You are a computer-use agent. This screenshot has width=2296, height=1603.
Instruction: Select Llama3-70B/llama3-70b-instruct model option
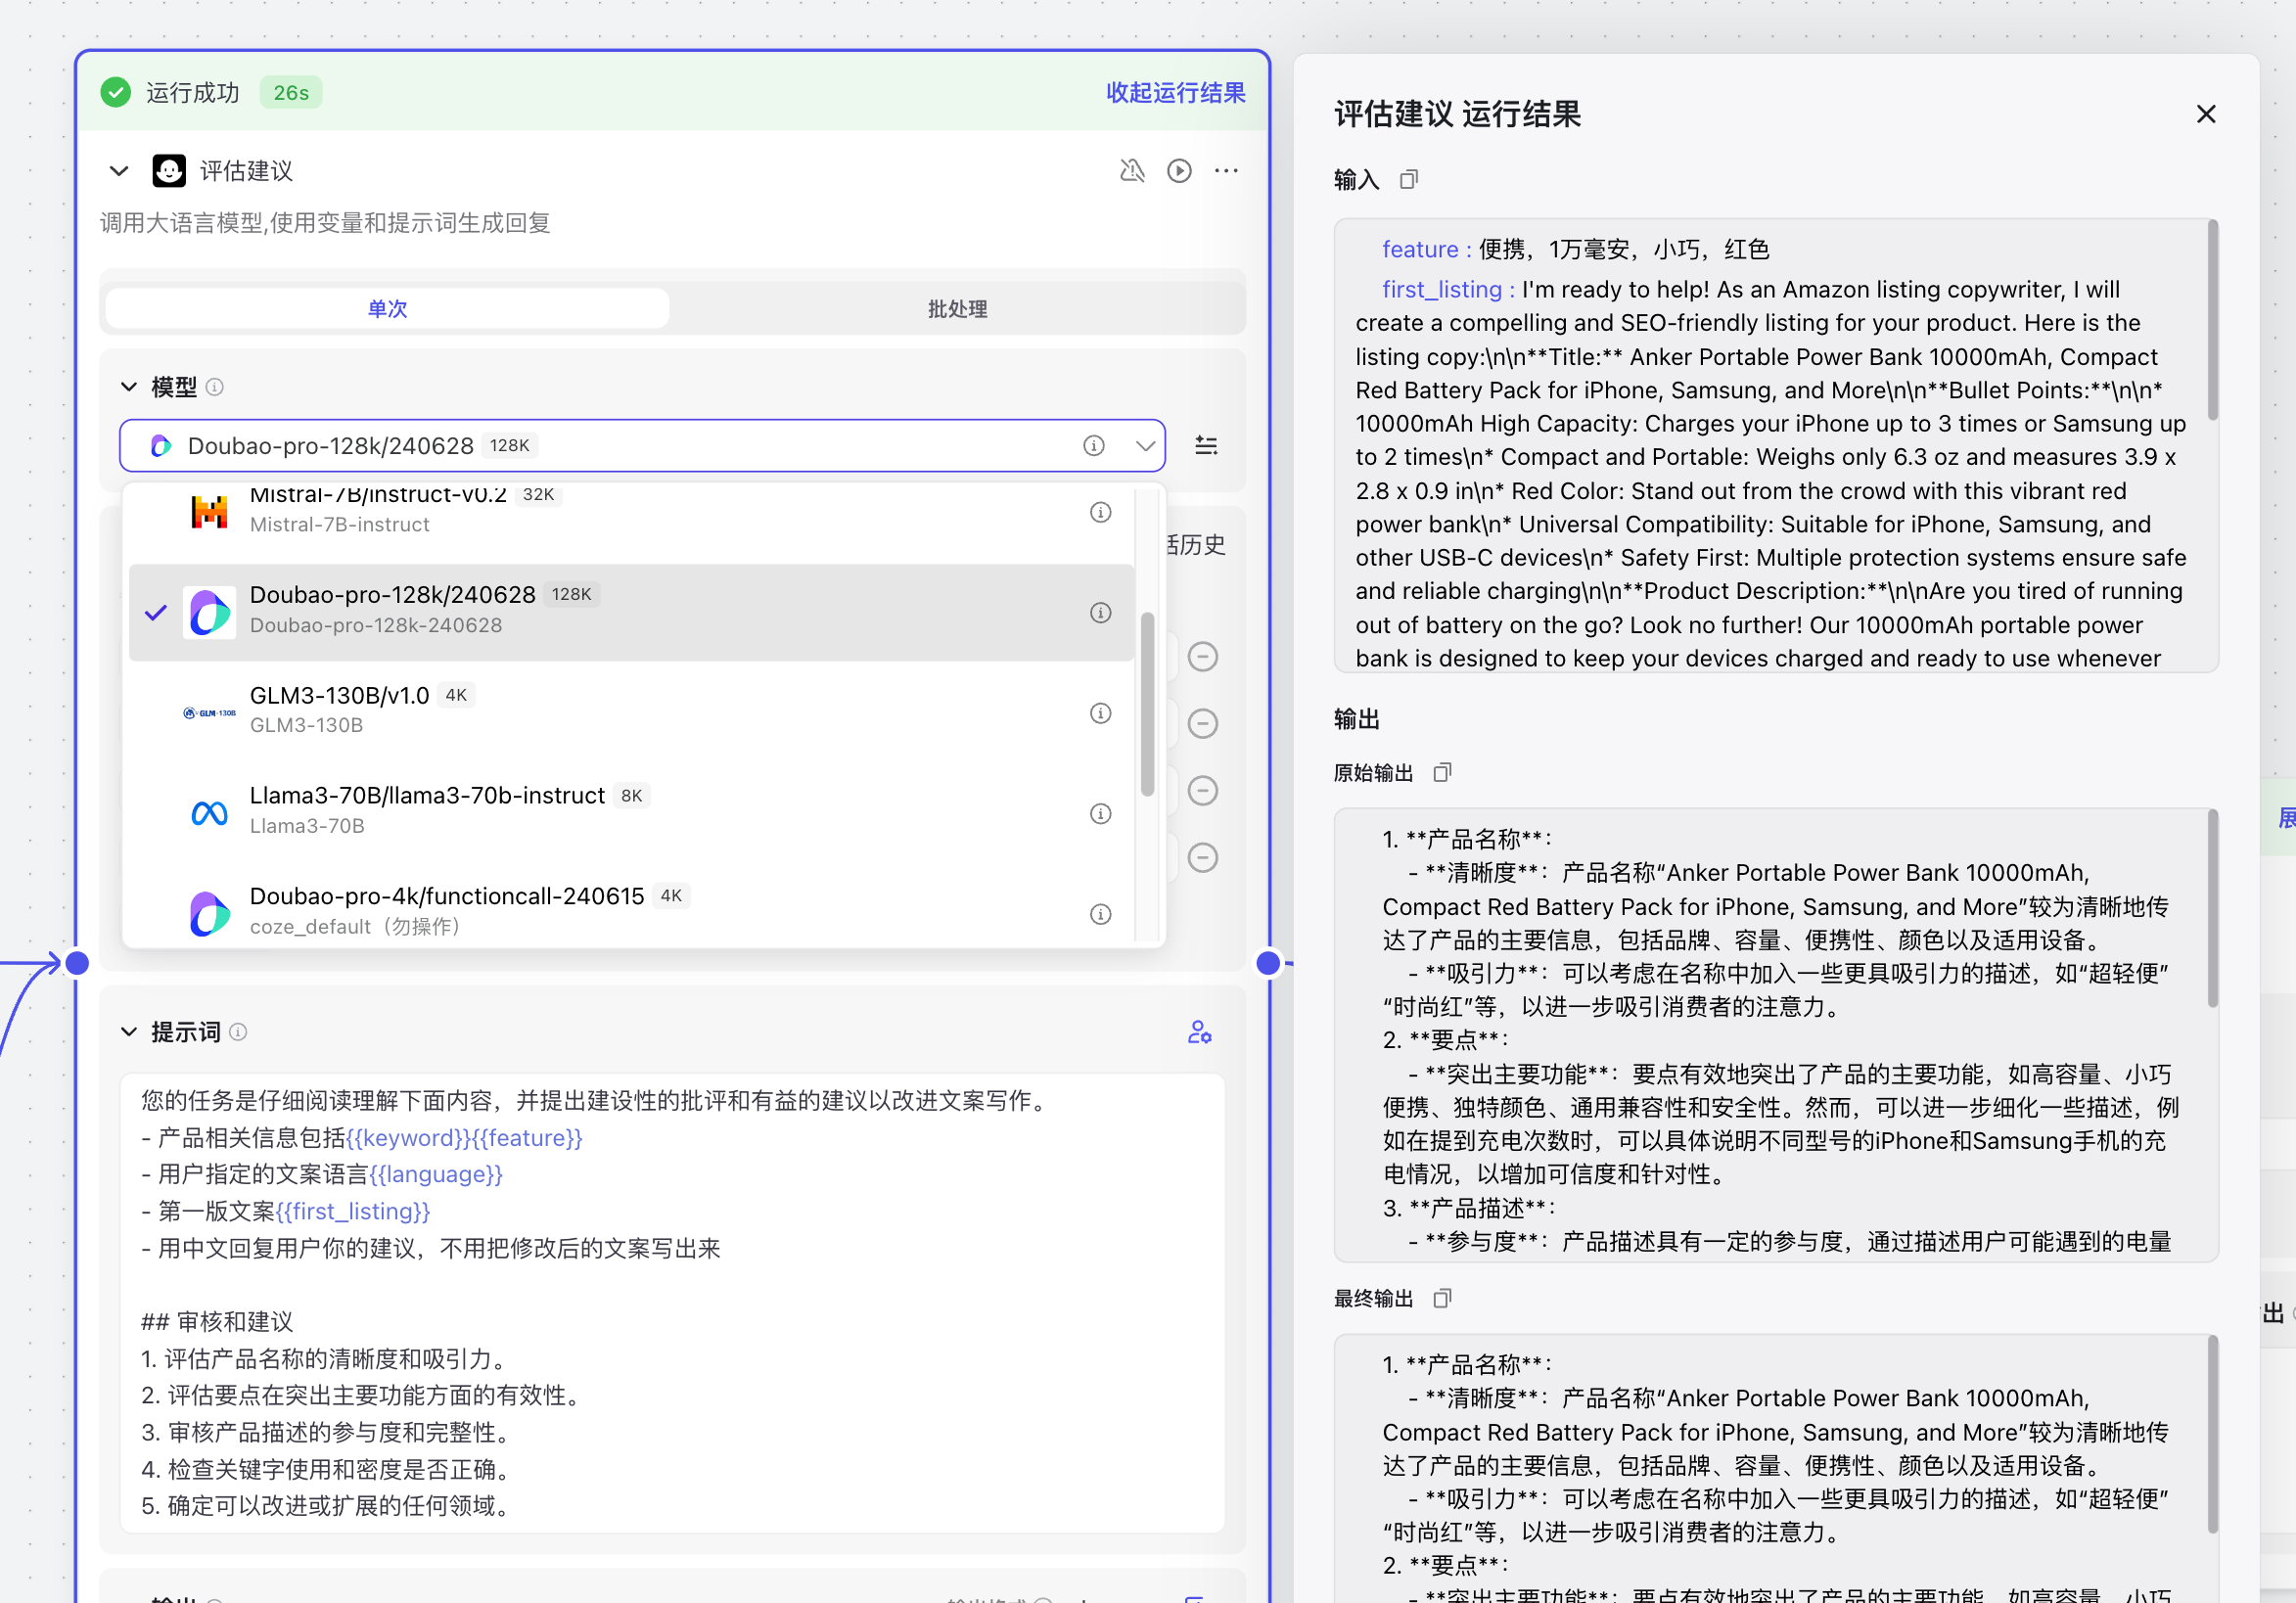[631, 813]
